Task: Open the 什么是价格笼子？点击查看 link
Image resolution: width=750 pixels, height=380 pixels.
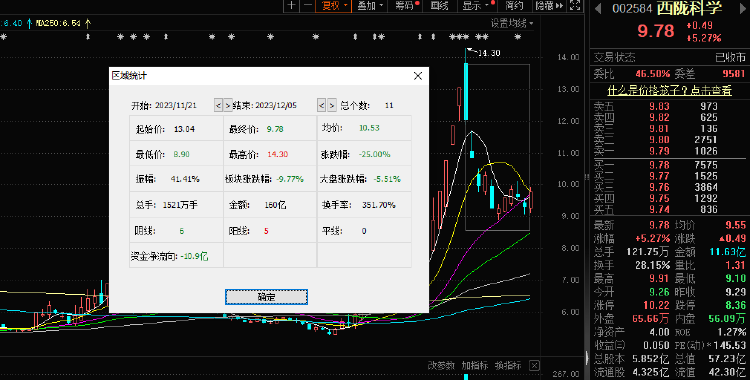Action: point(670,90)
